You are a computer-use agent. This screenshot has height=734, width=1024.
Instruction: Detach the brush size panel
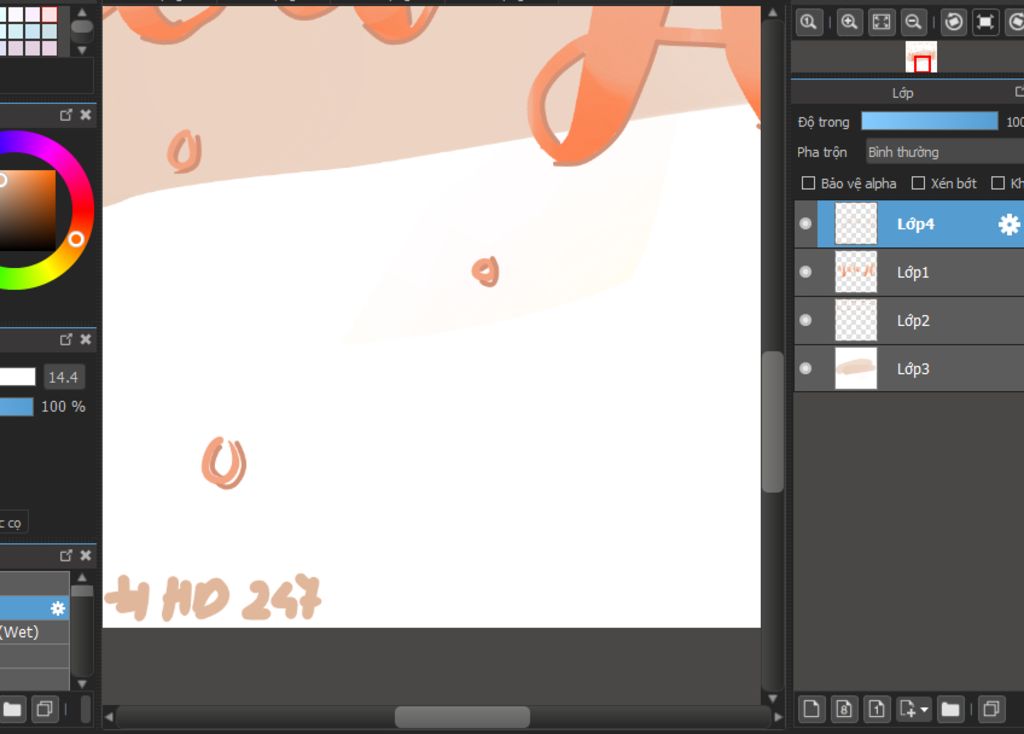(x=66, y=340)
